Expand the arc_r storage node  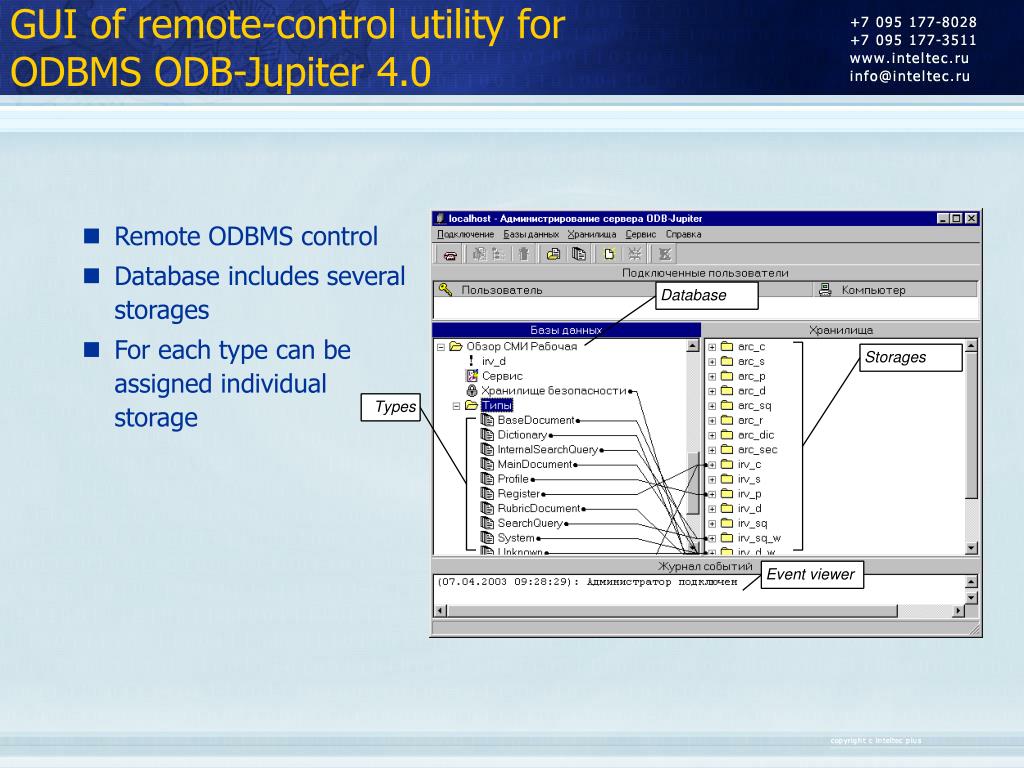[x=712, y=421]
